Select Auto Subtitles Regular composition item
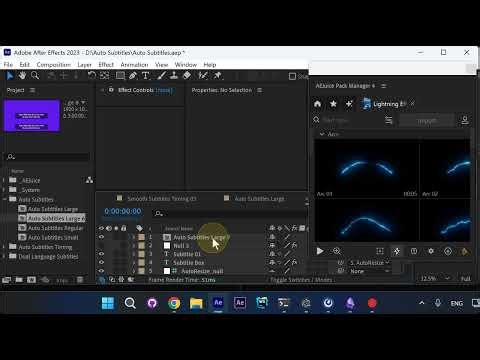Screen dimensions: 480x360 (x=55, y=228)
